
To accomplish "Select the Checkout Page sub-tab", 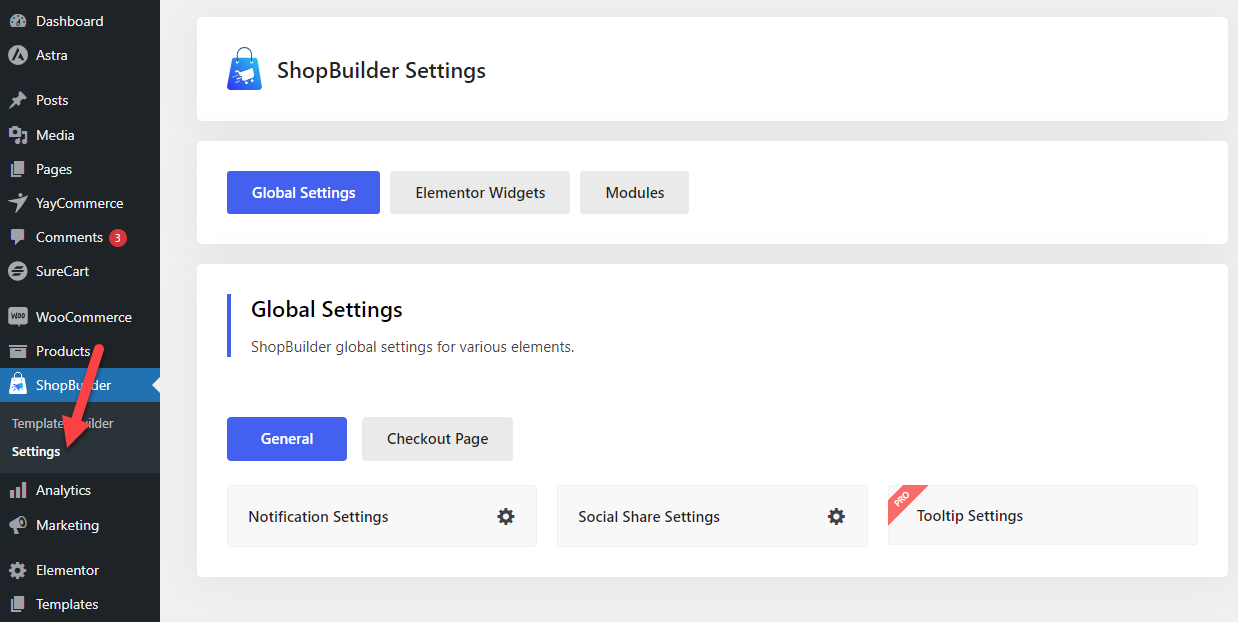I will point(438,439).
